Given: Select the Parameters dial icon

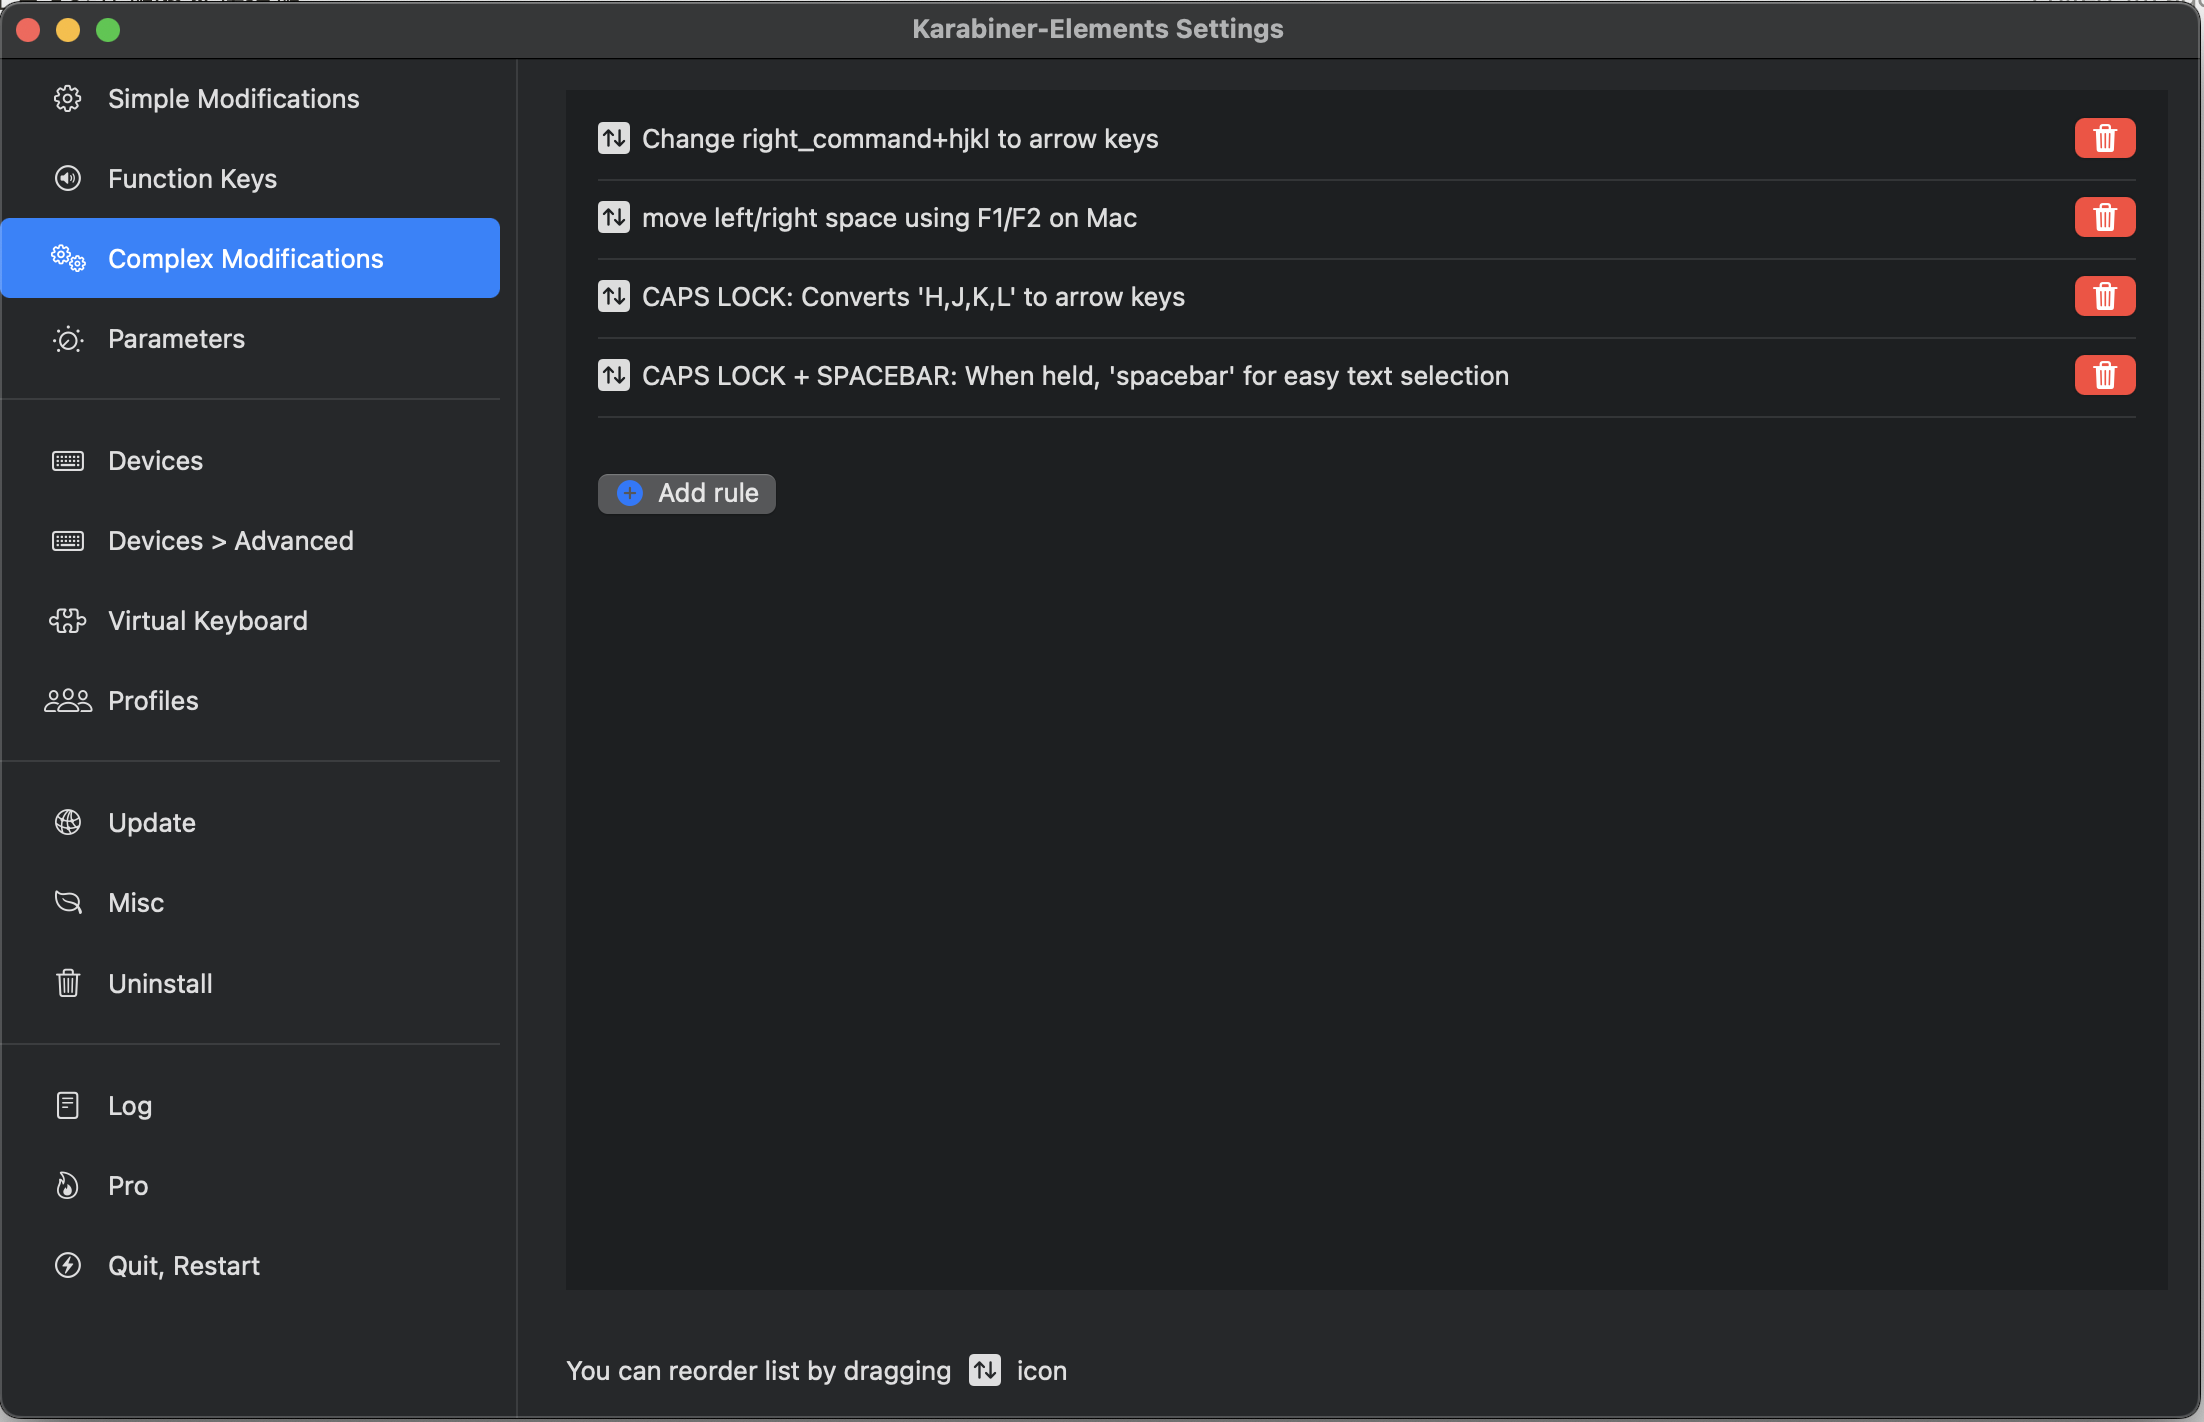Looking at the screenshot, I should click(x=67, y=339).
